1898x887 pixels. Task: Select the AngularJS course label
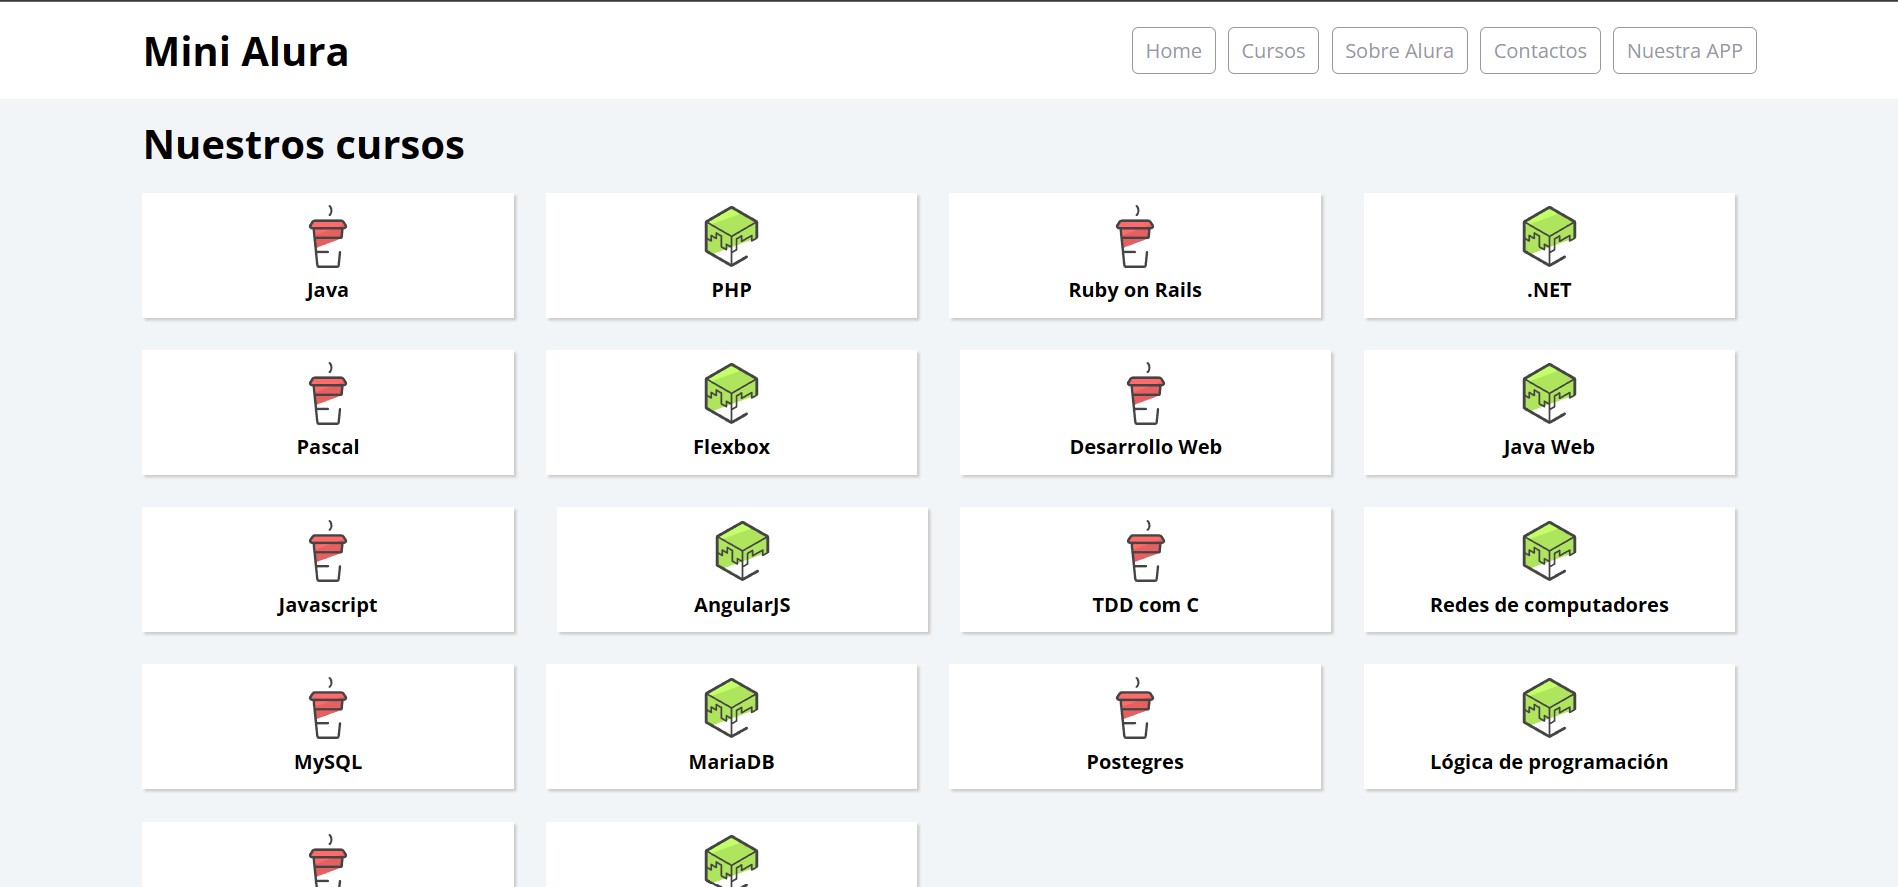[x=742, y=605]
